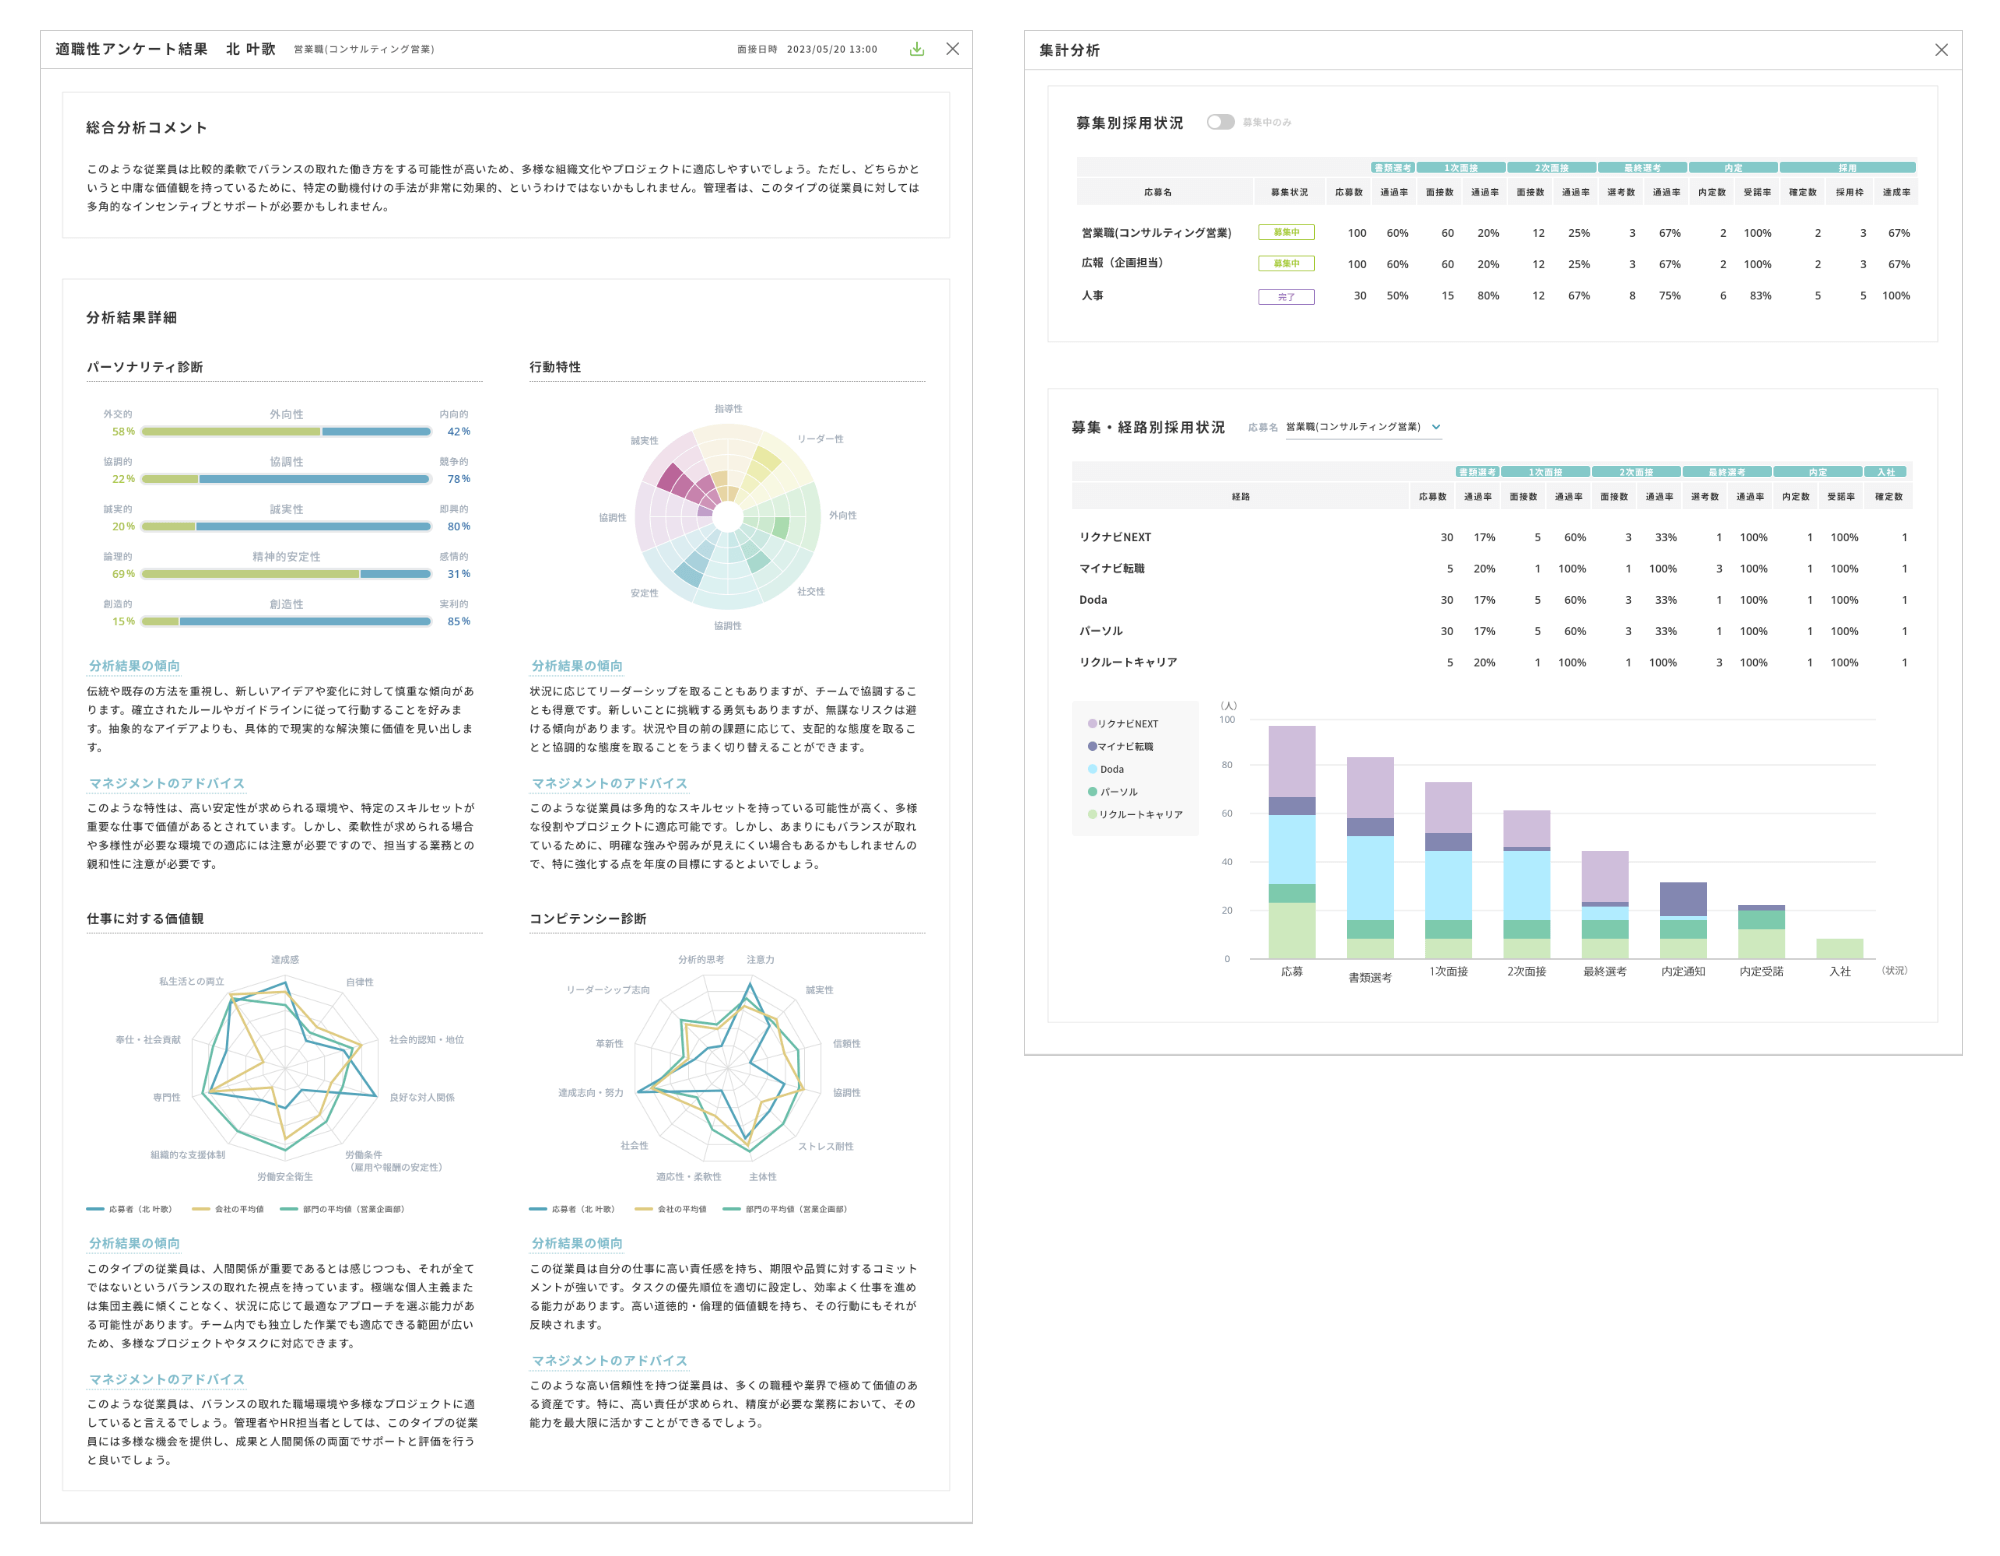Select the 広報（企画担当） row

tap(1122, 264)
